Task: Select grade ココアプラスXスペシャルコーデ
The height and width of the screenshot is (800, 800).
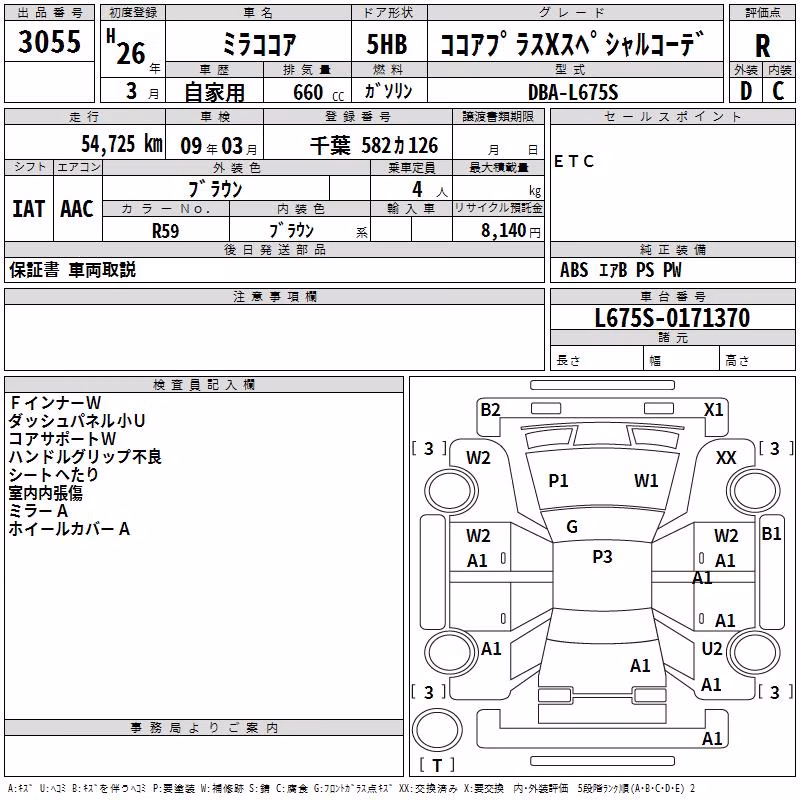Action: click(x=572, y=44)
